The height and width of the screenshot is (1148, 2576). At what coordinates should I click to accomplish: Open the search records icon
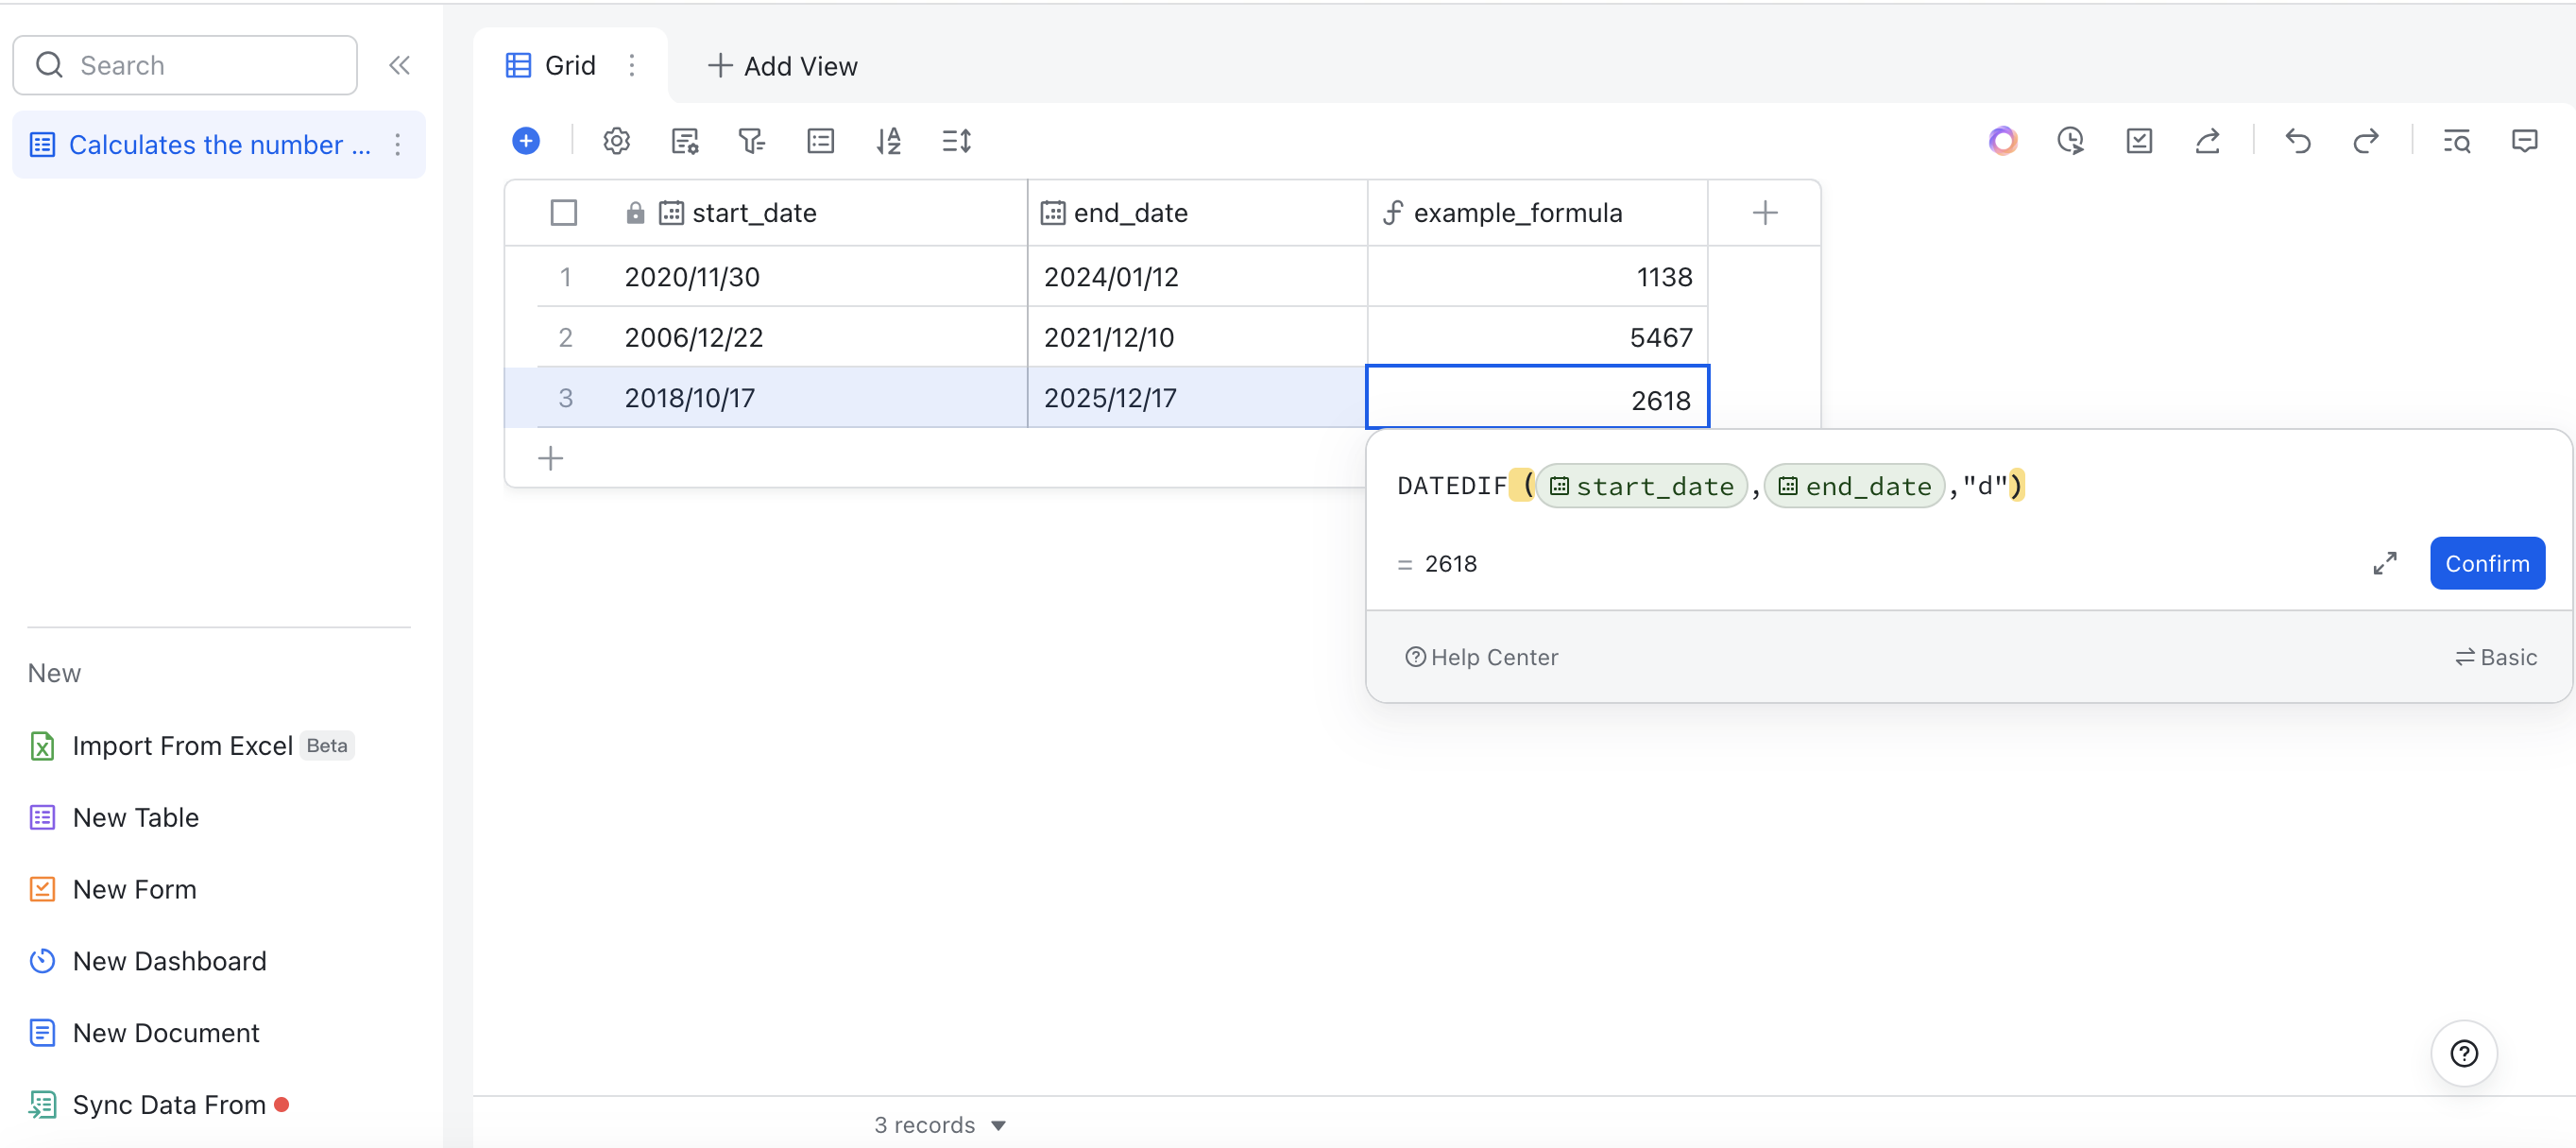[2457, 141]
